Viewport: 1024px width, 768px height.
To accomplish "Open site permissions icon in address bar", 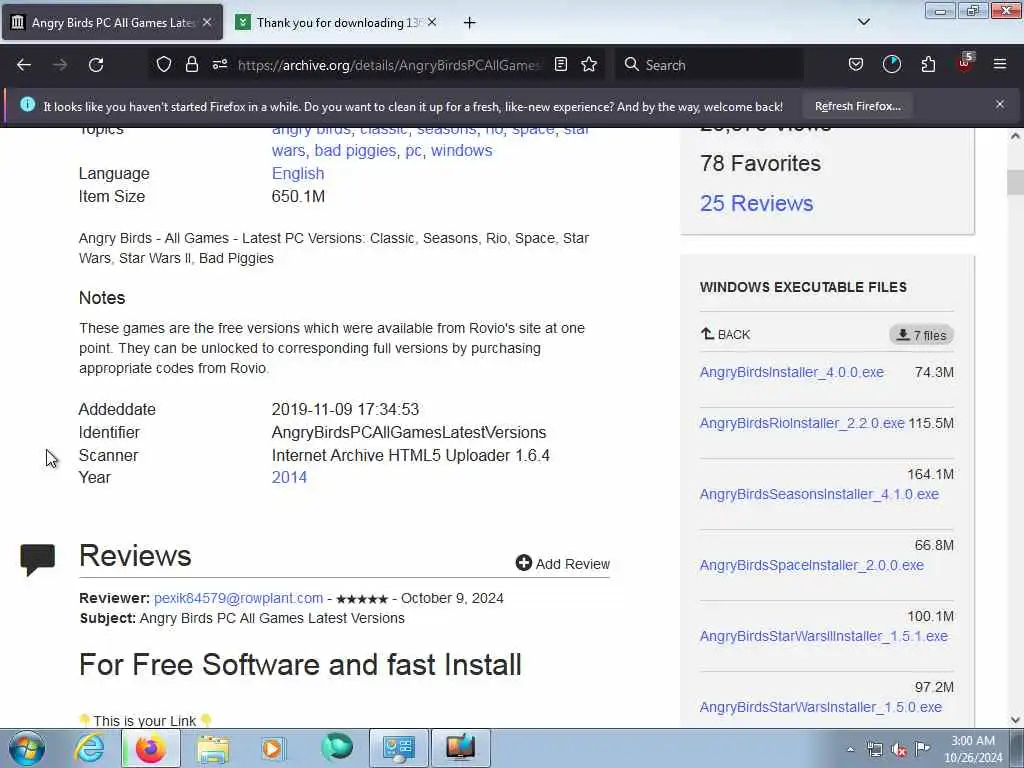I will (x=219, y=64).
